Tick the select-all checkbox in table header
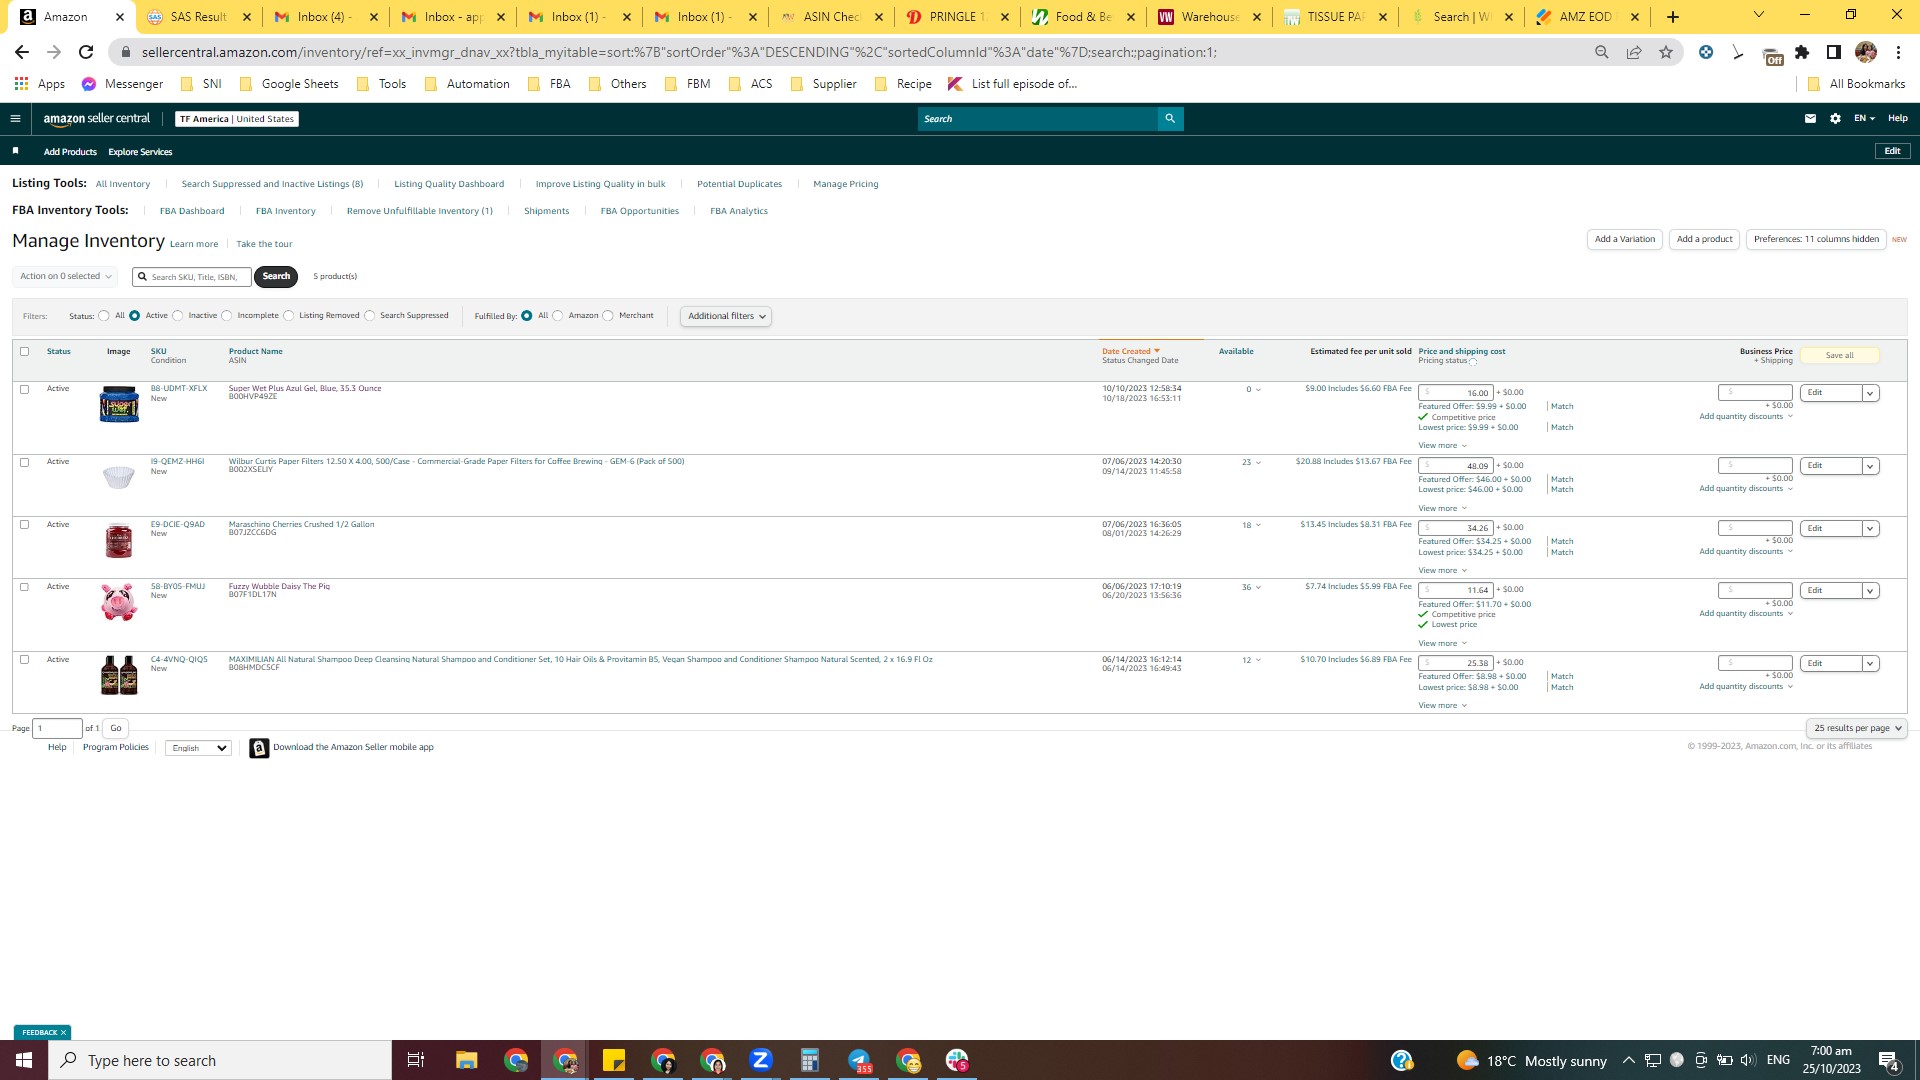 point(25,351)
